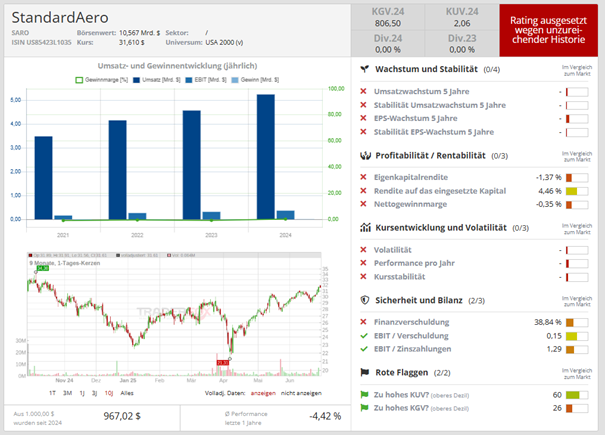Screen dimensions: 605x435
Task: Click the StandardAero company title
Action: (x=60, y=17)
